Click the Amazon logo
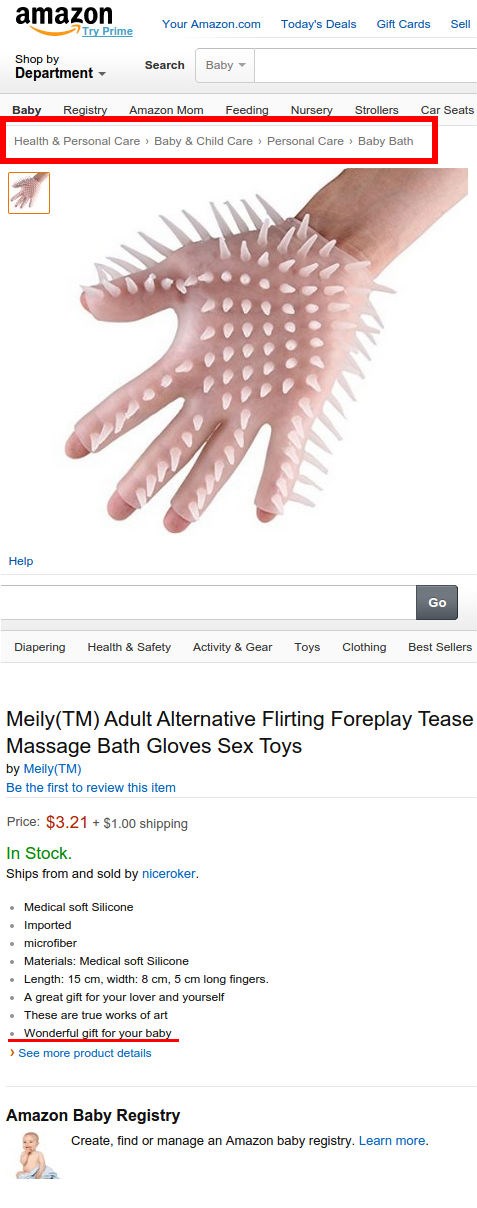Screen dimensions: 477x1208 click(x=63, y=19)
